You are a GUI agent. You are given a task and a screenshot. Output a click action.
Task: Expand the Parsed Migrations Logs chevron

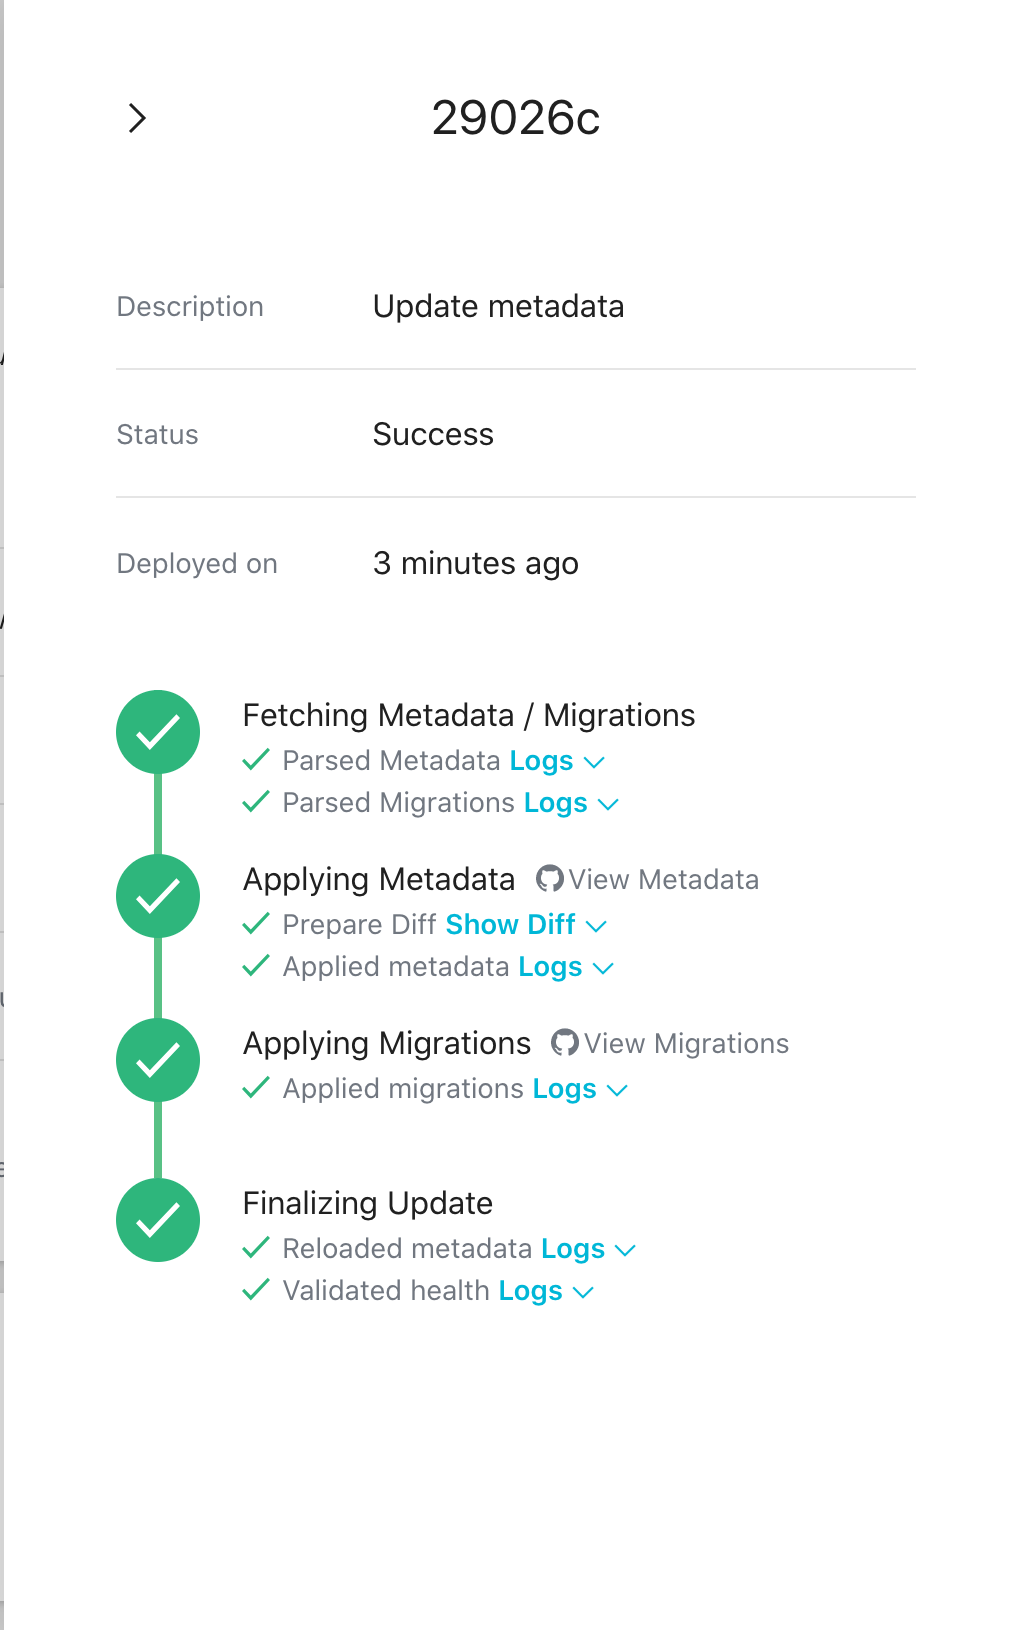[609, 803]
